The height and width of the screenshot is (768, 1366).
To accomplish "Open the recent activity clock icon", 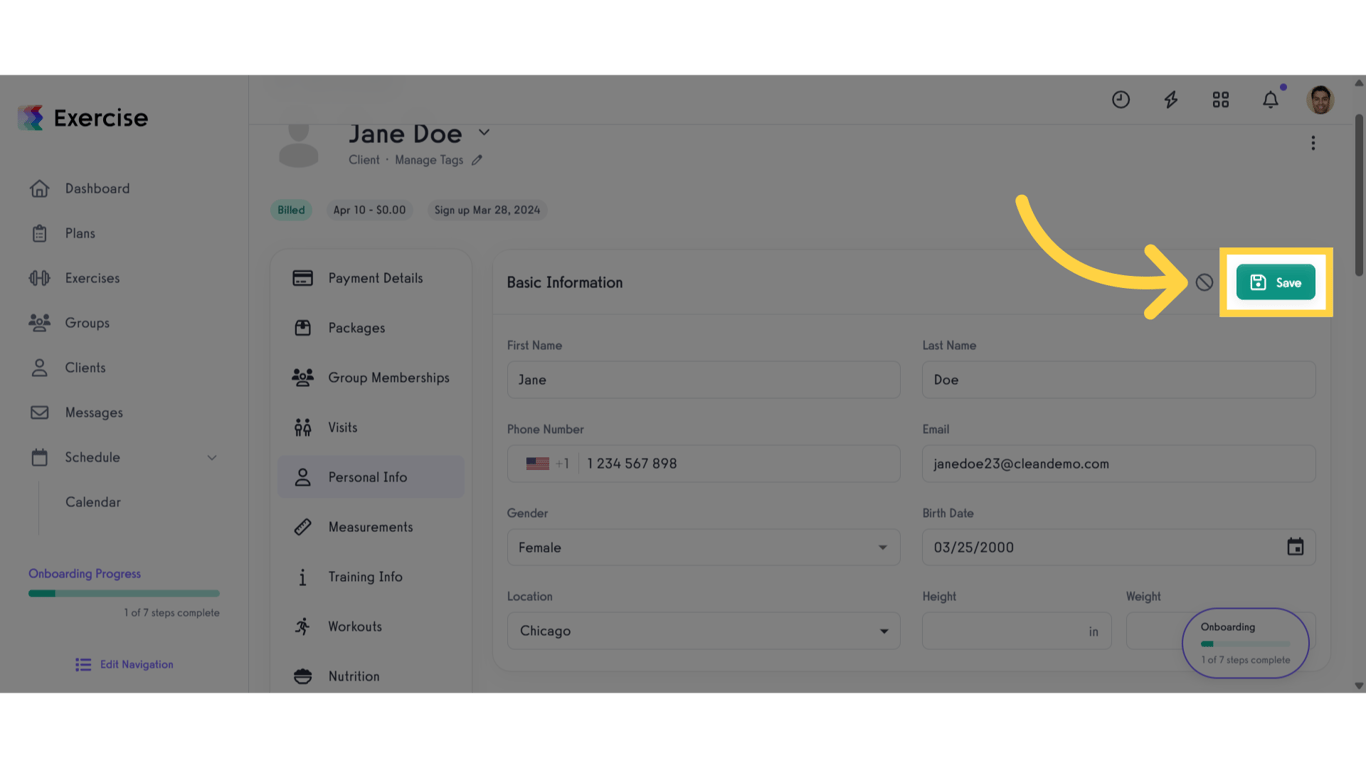I will click(x=1121, y=100).
